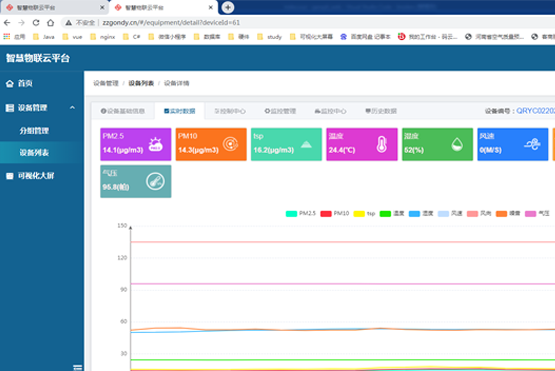
Task: Toggle tsp series in chart legend
Action: (364, 213)
